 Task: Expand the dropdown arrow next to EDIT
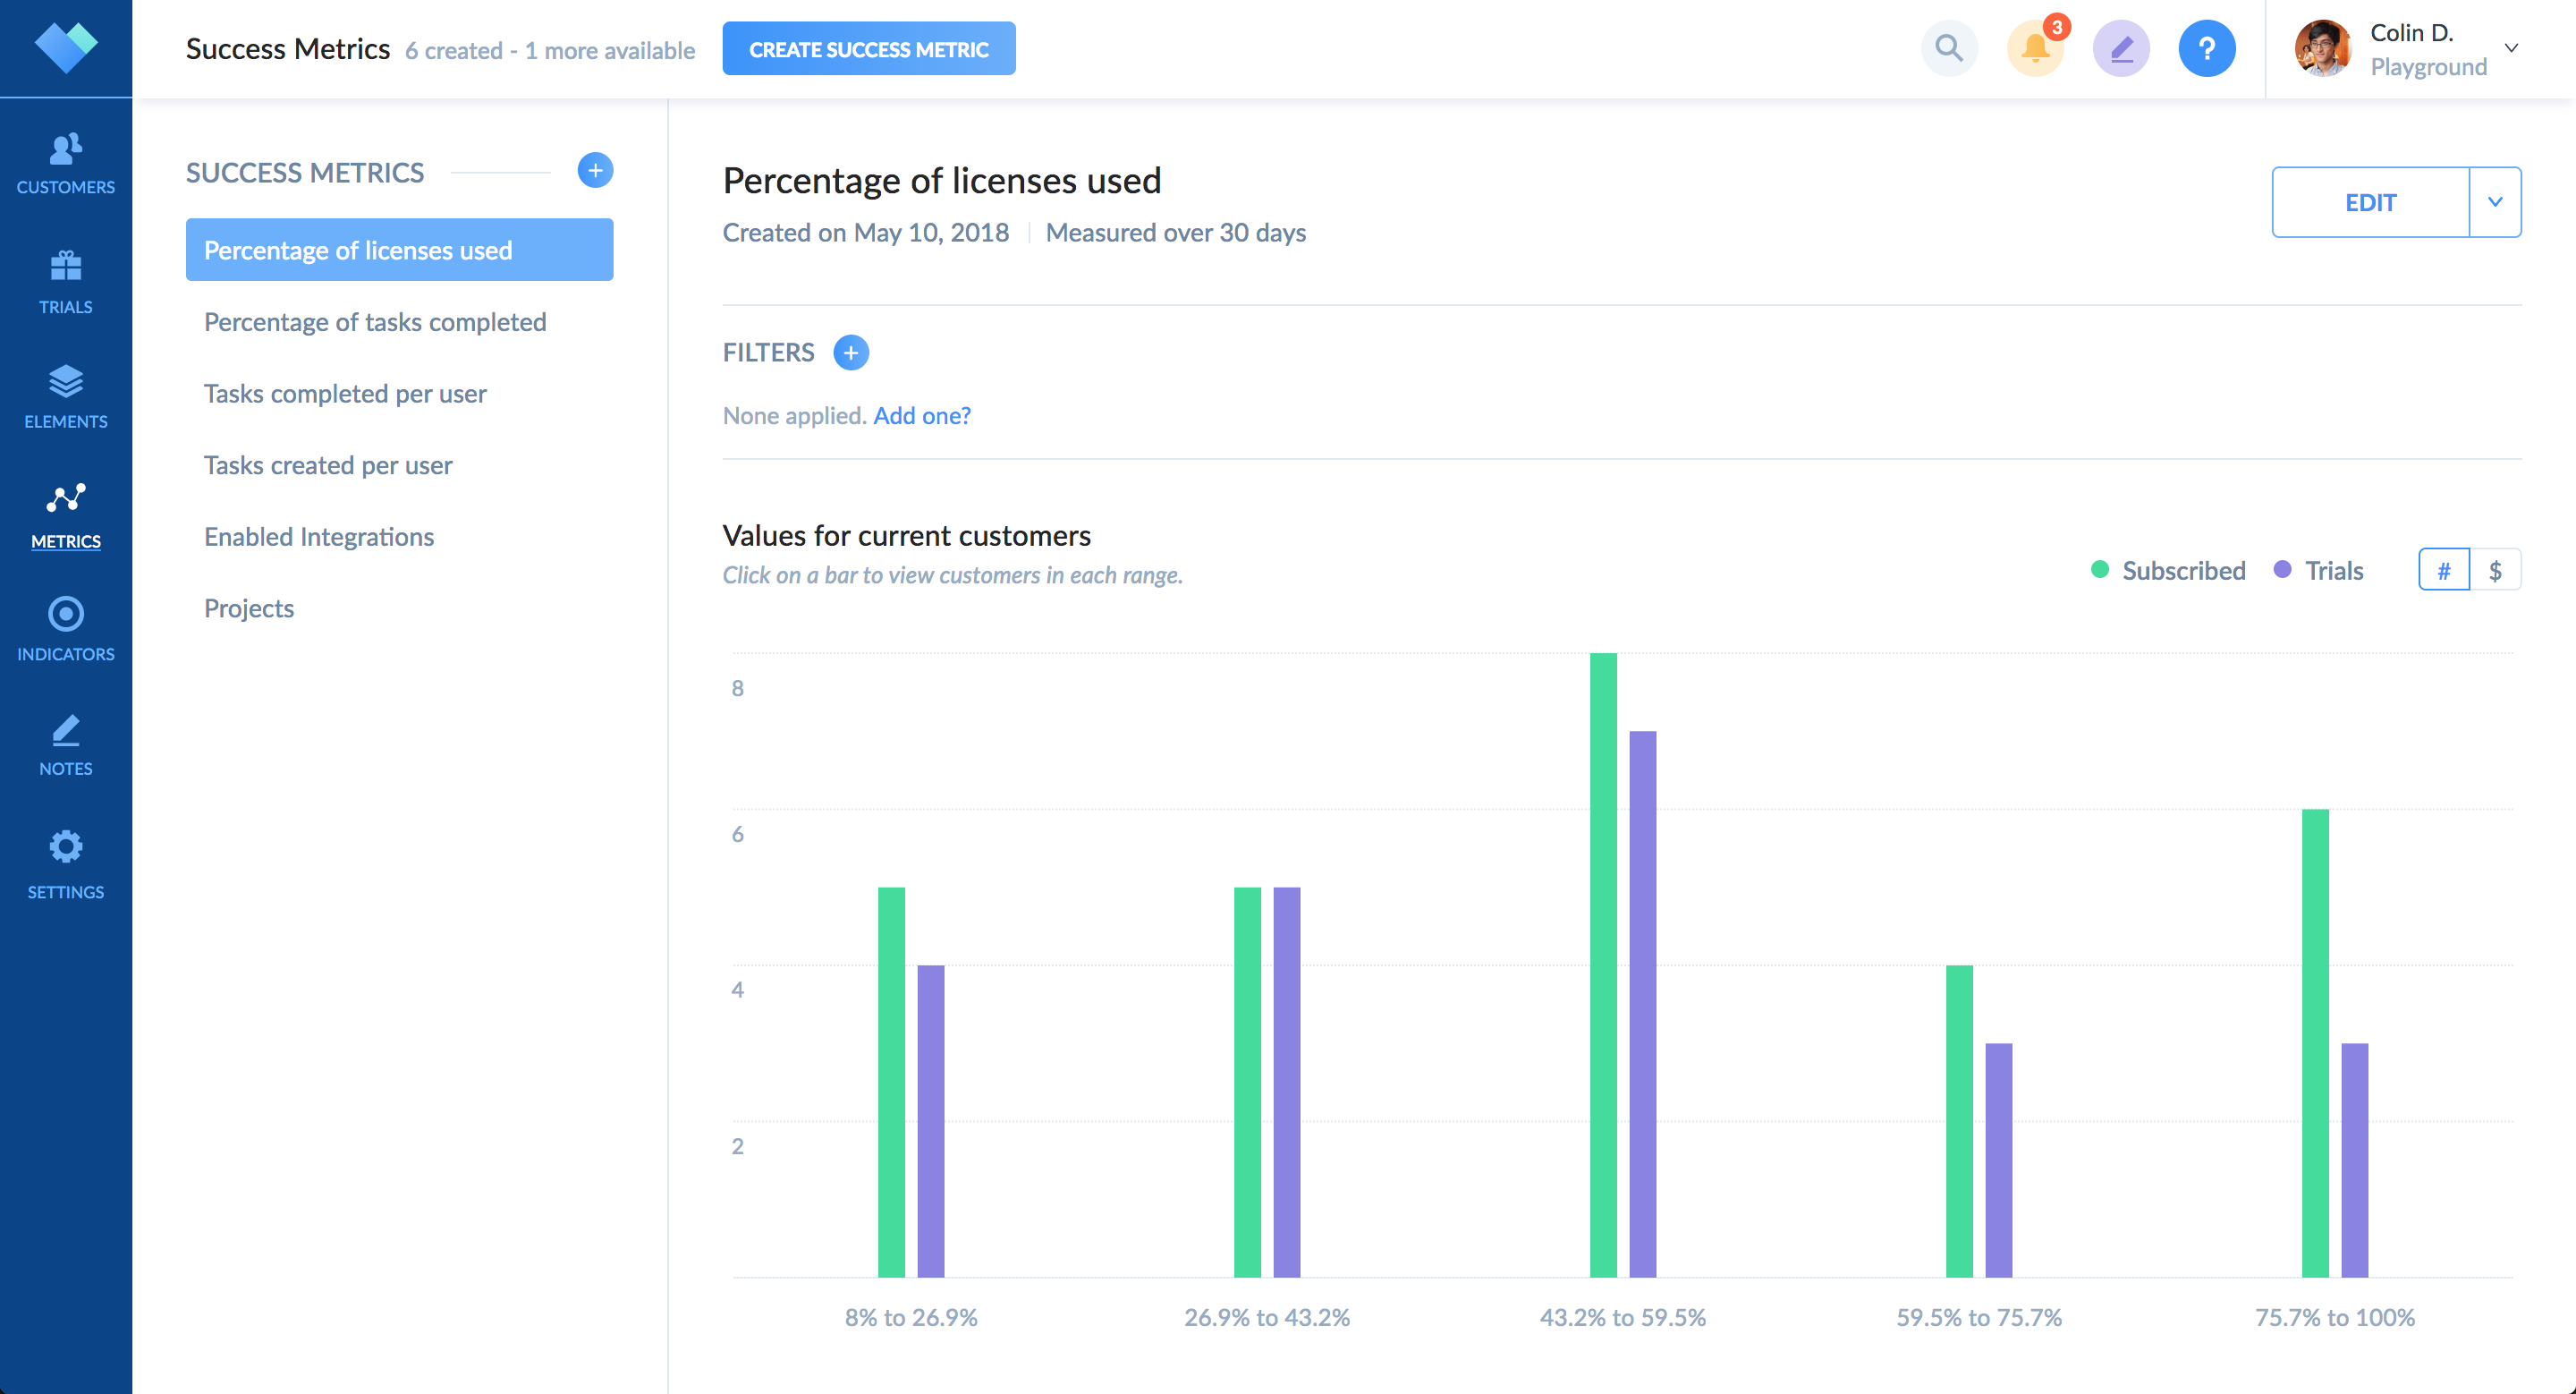tap(2495, 202)
